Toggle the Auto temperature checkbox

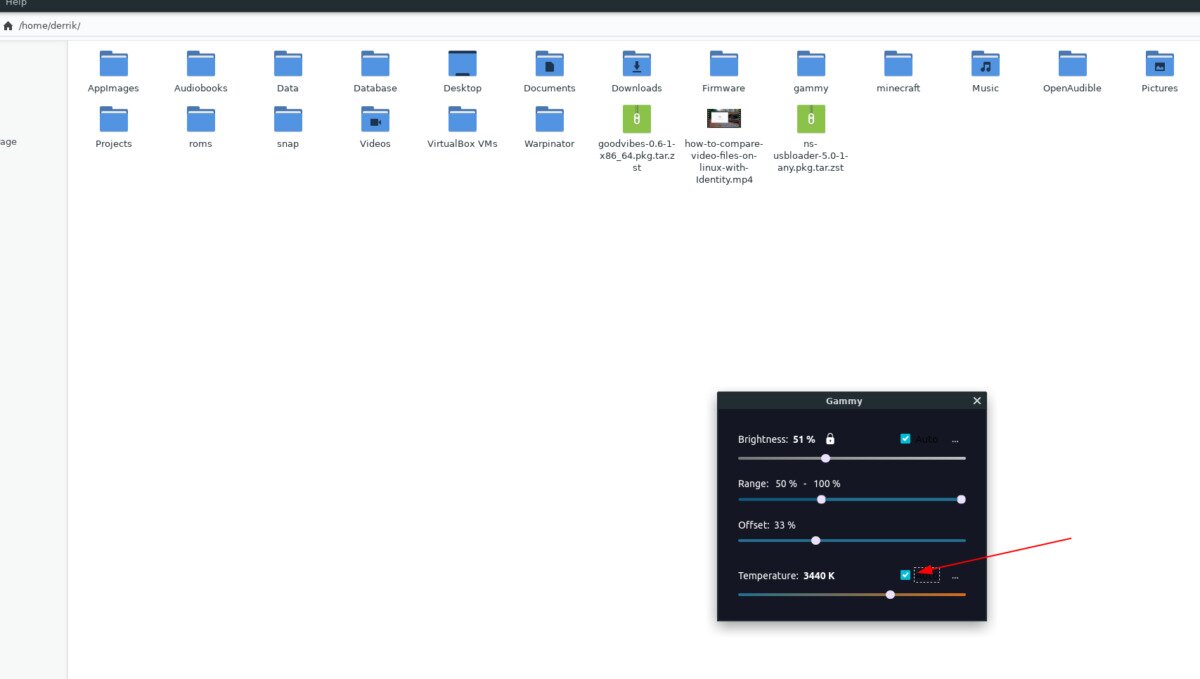(906, 575)
